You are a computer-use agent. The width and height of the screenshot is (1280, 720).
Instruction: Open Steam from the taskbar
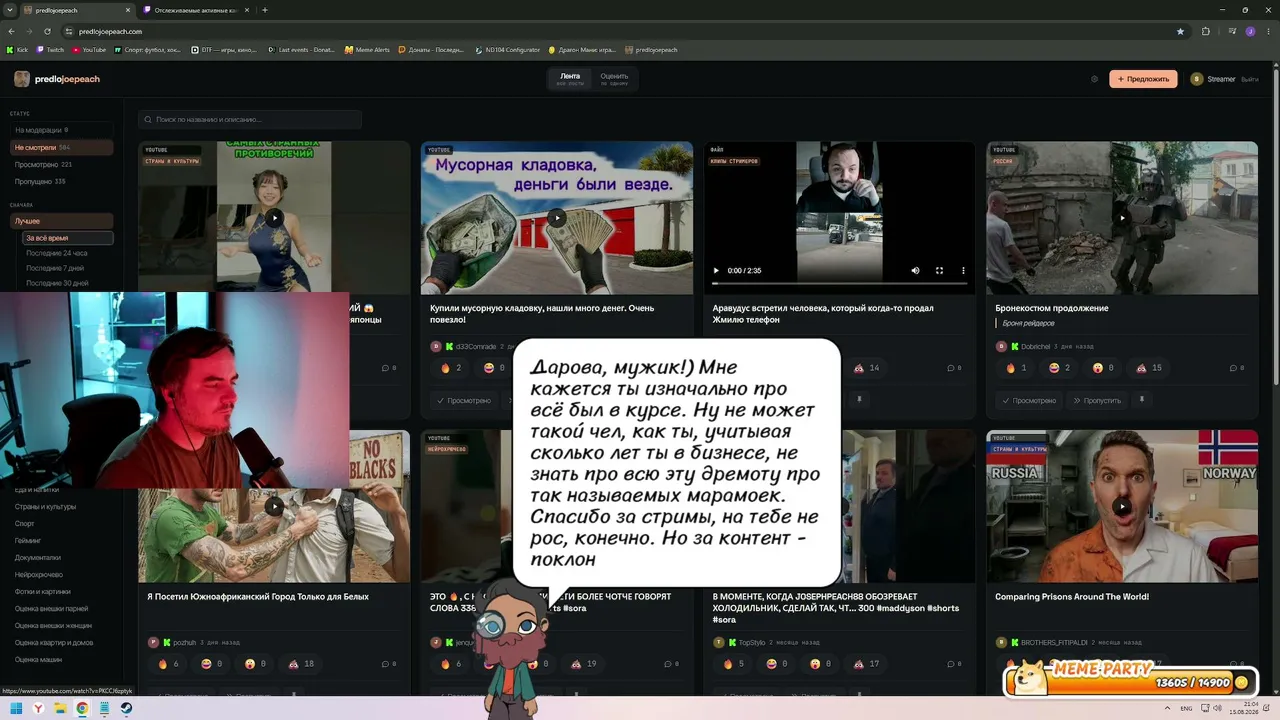coord(126,708)
